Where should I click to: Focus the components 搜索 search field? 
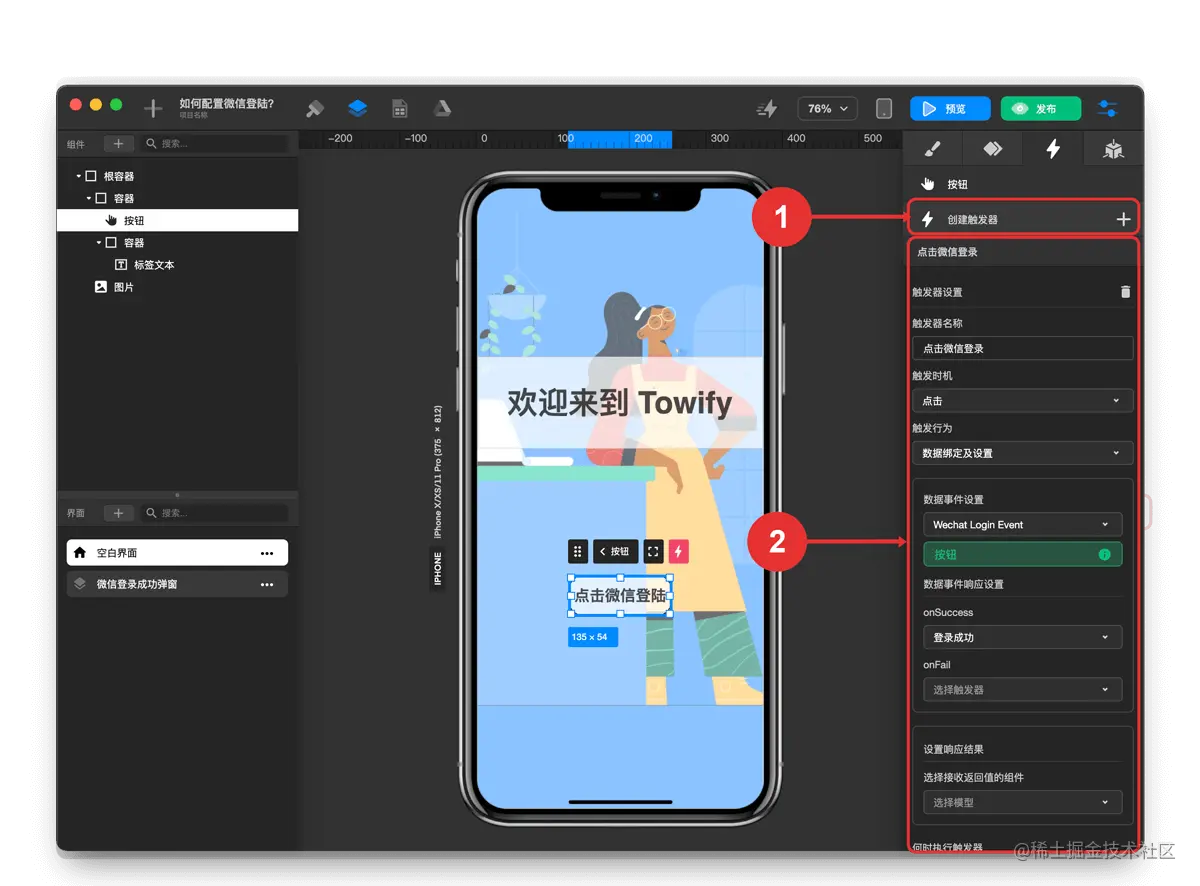[x=214, y=144]
